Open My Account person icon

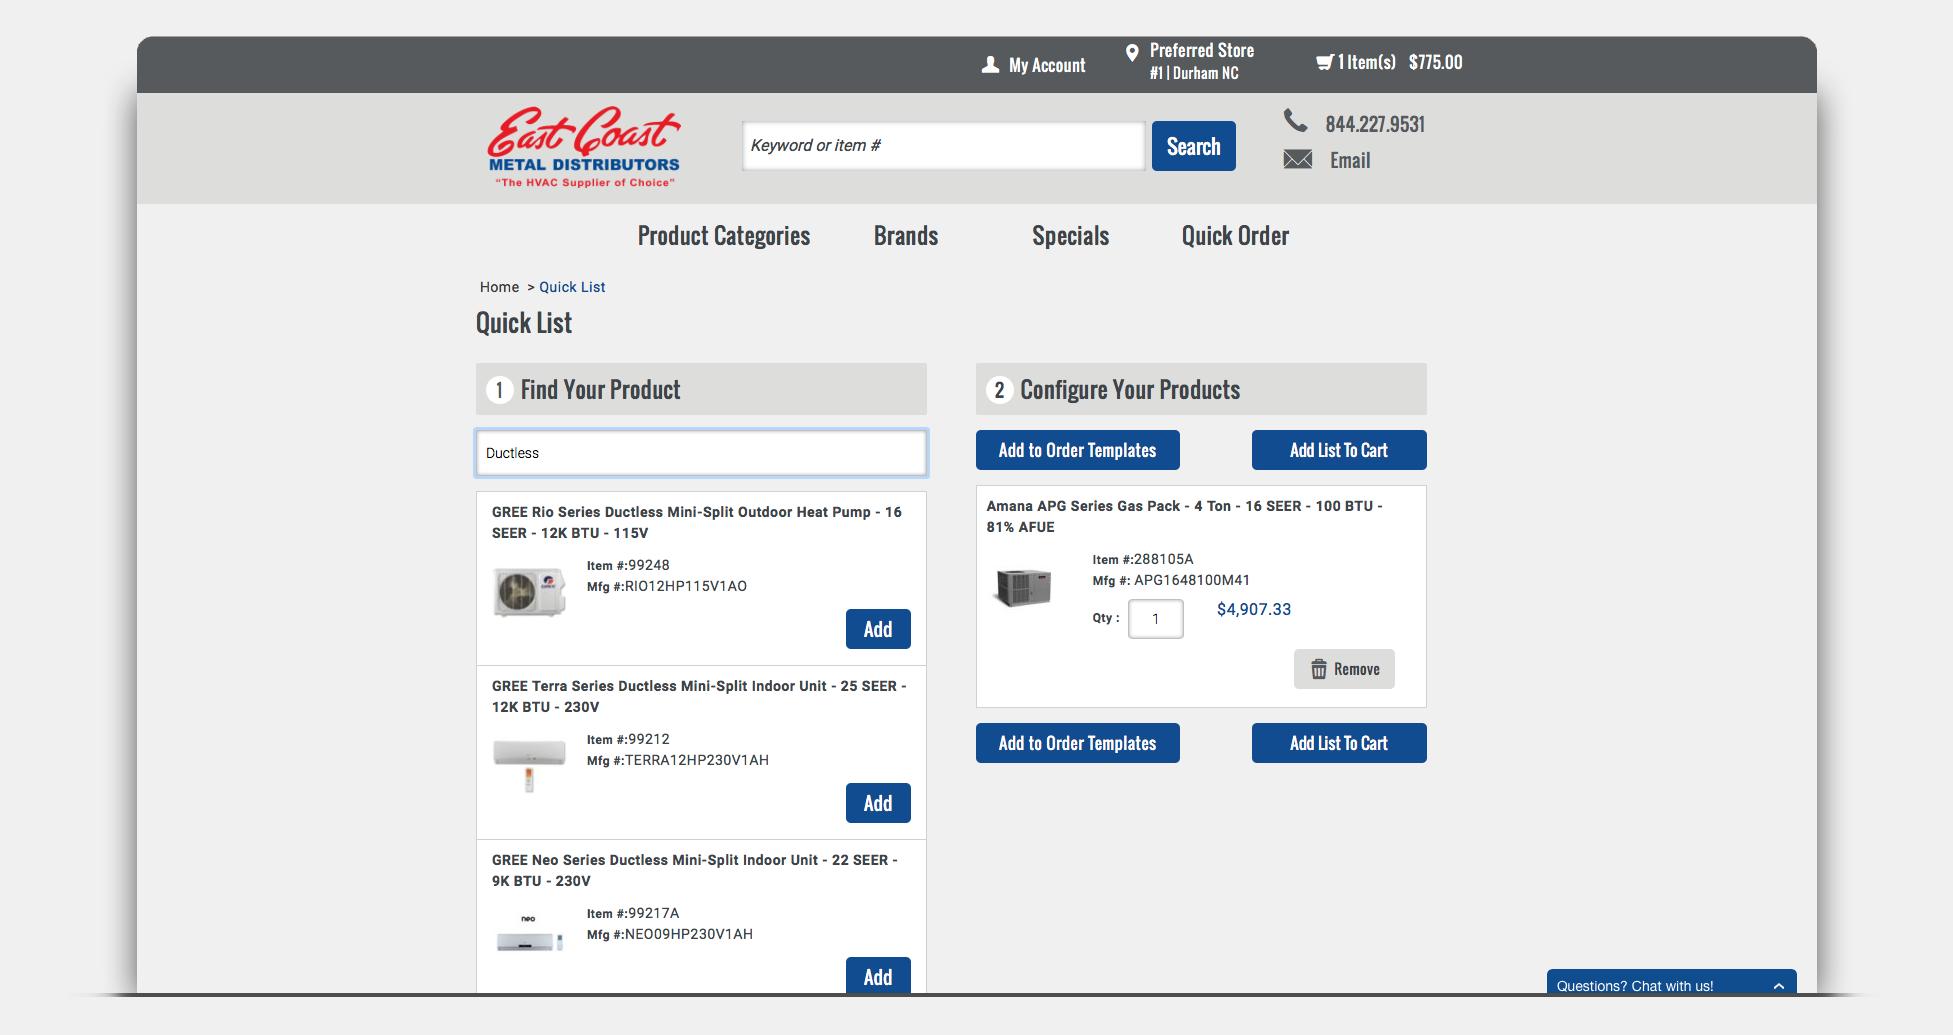tap(990, 65)
